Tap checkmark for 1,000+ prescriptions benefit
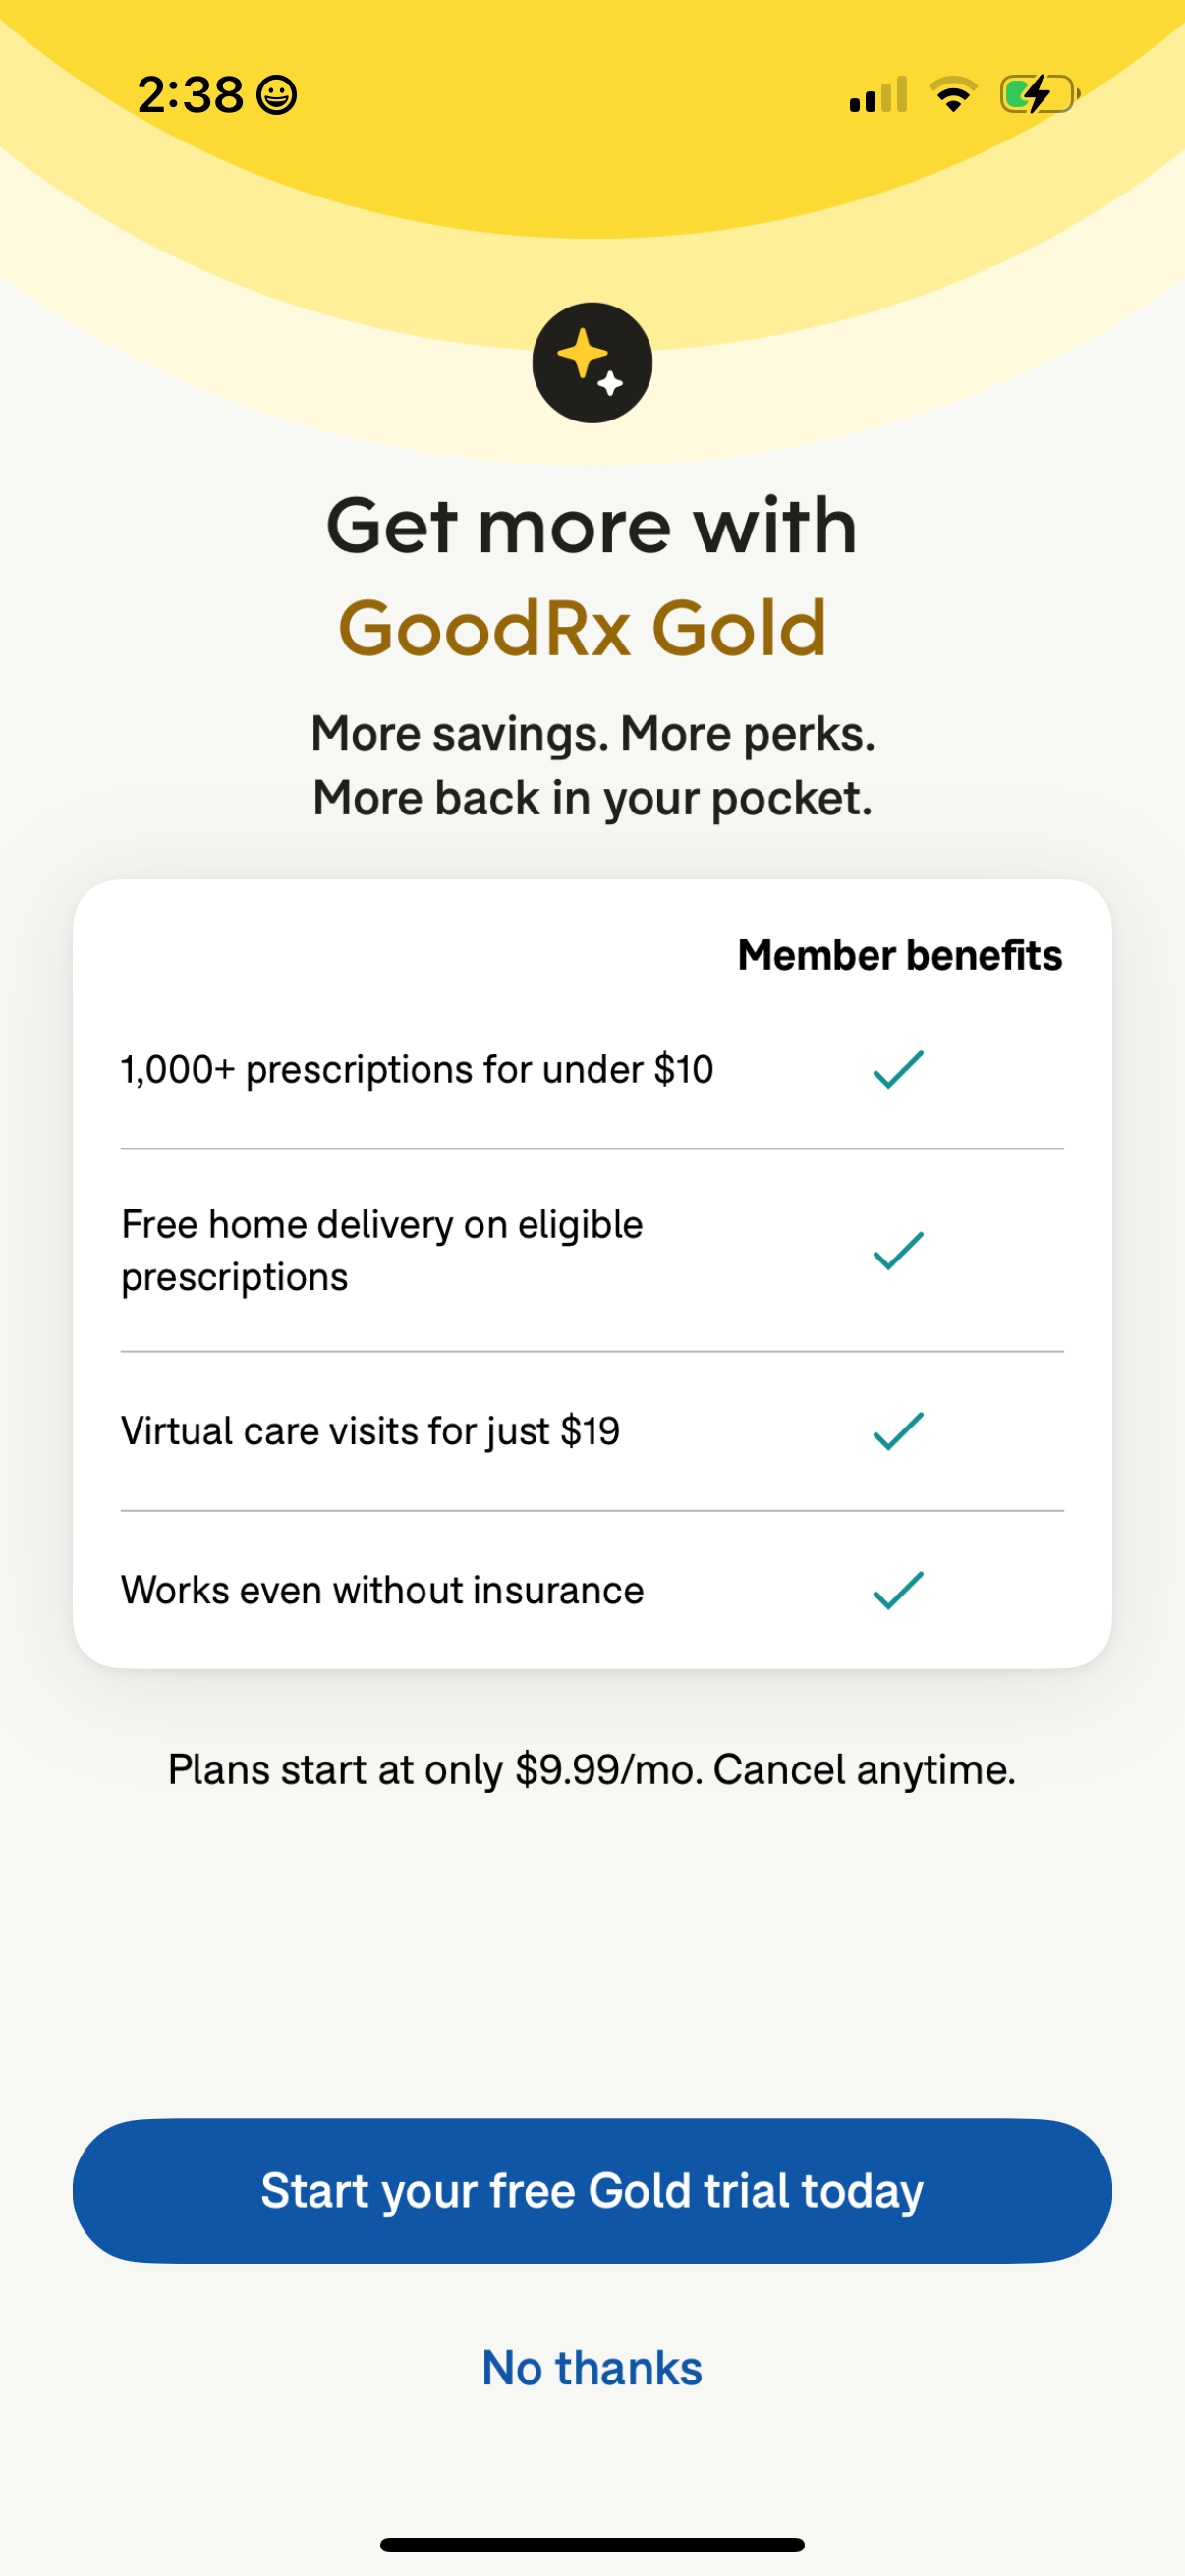 (898, 1069)
